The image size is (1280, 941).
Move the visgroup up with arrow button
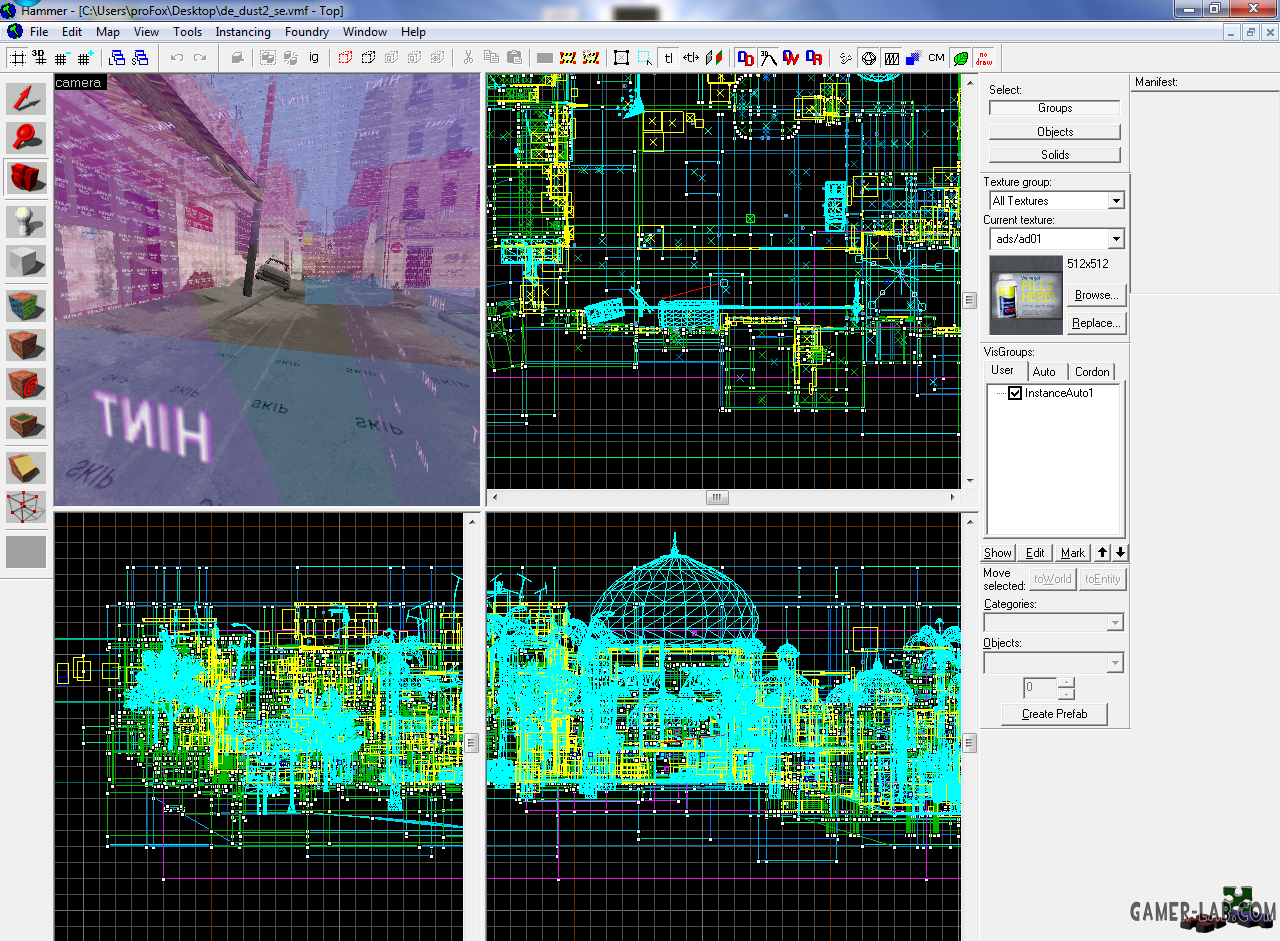click(x=1103, y=553)
